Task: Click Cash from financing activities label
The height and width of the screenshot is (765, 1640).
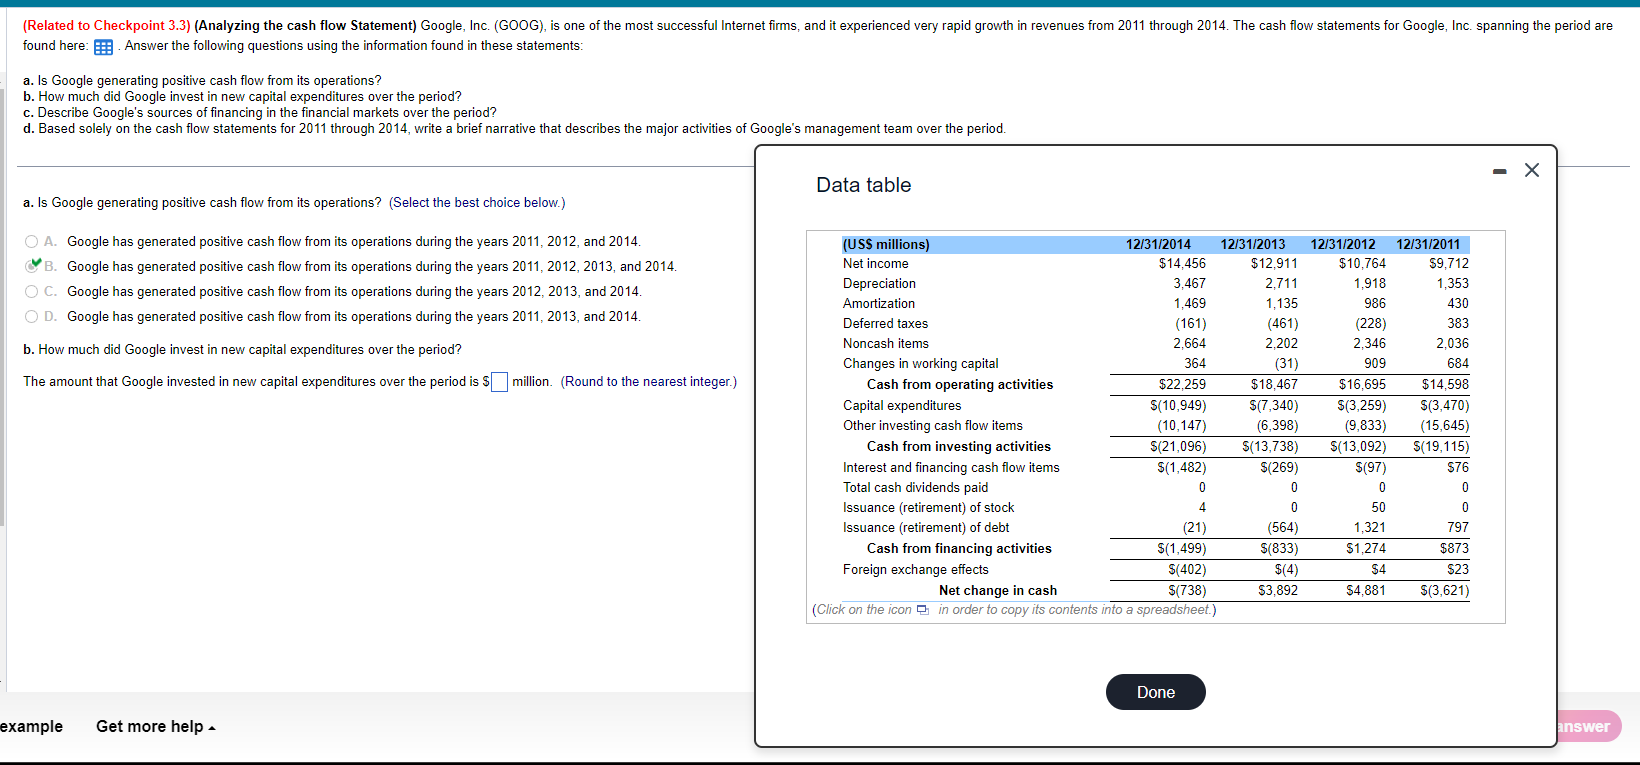Action: pyautogui.click(x=959, y=549)
